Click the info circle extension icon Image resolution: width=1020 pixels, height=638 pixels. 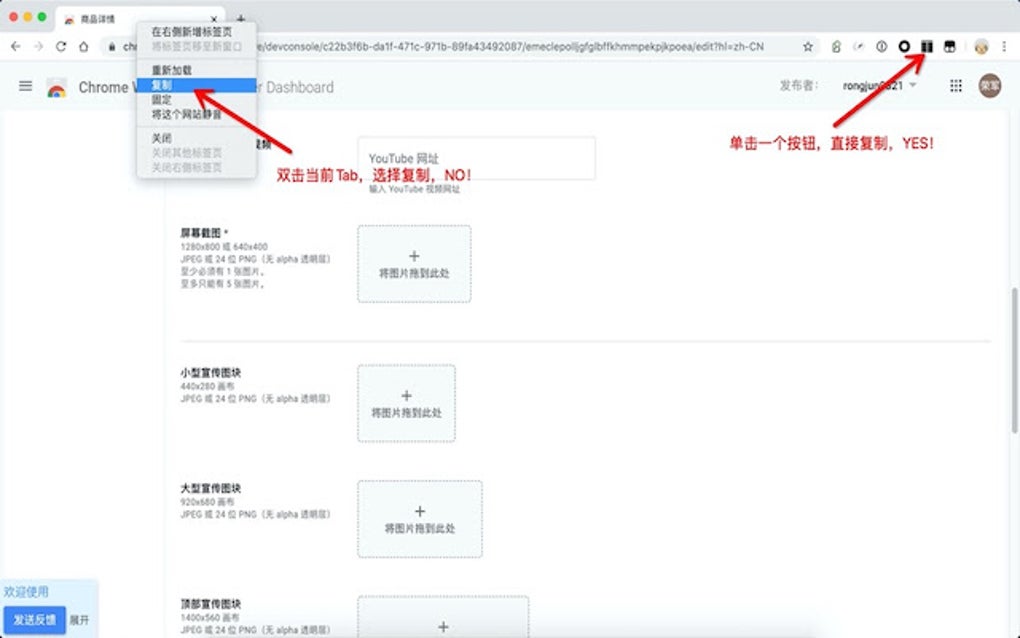pyautogui.click(x=880, y=46)
